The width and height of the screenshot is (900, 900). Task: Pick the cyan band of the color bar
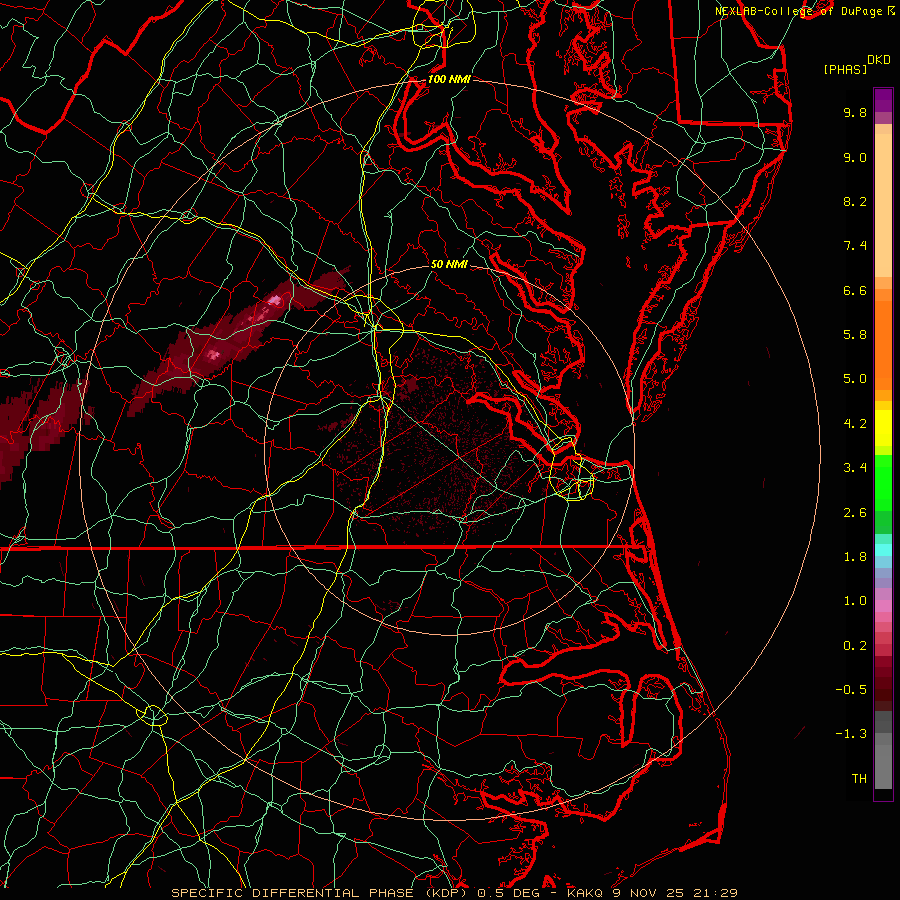pos(883,550)
